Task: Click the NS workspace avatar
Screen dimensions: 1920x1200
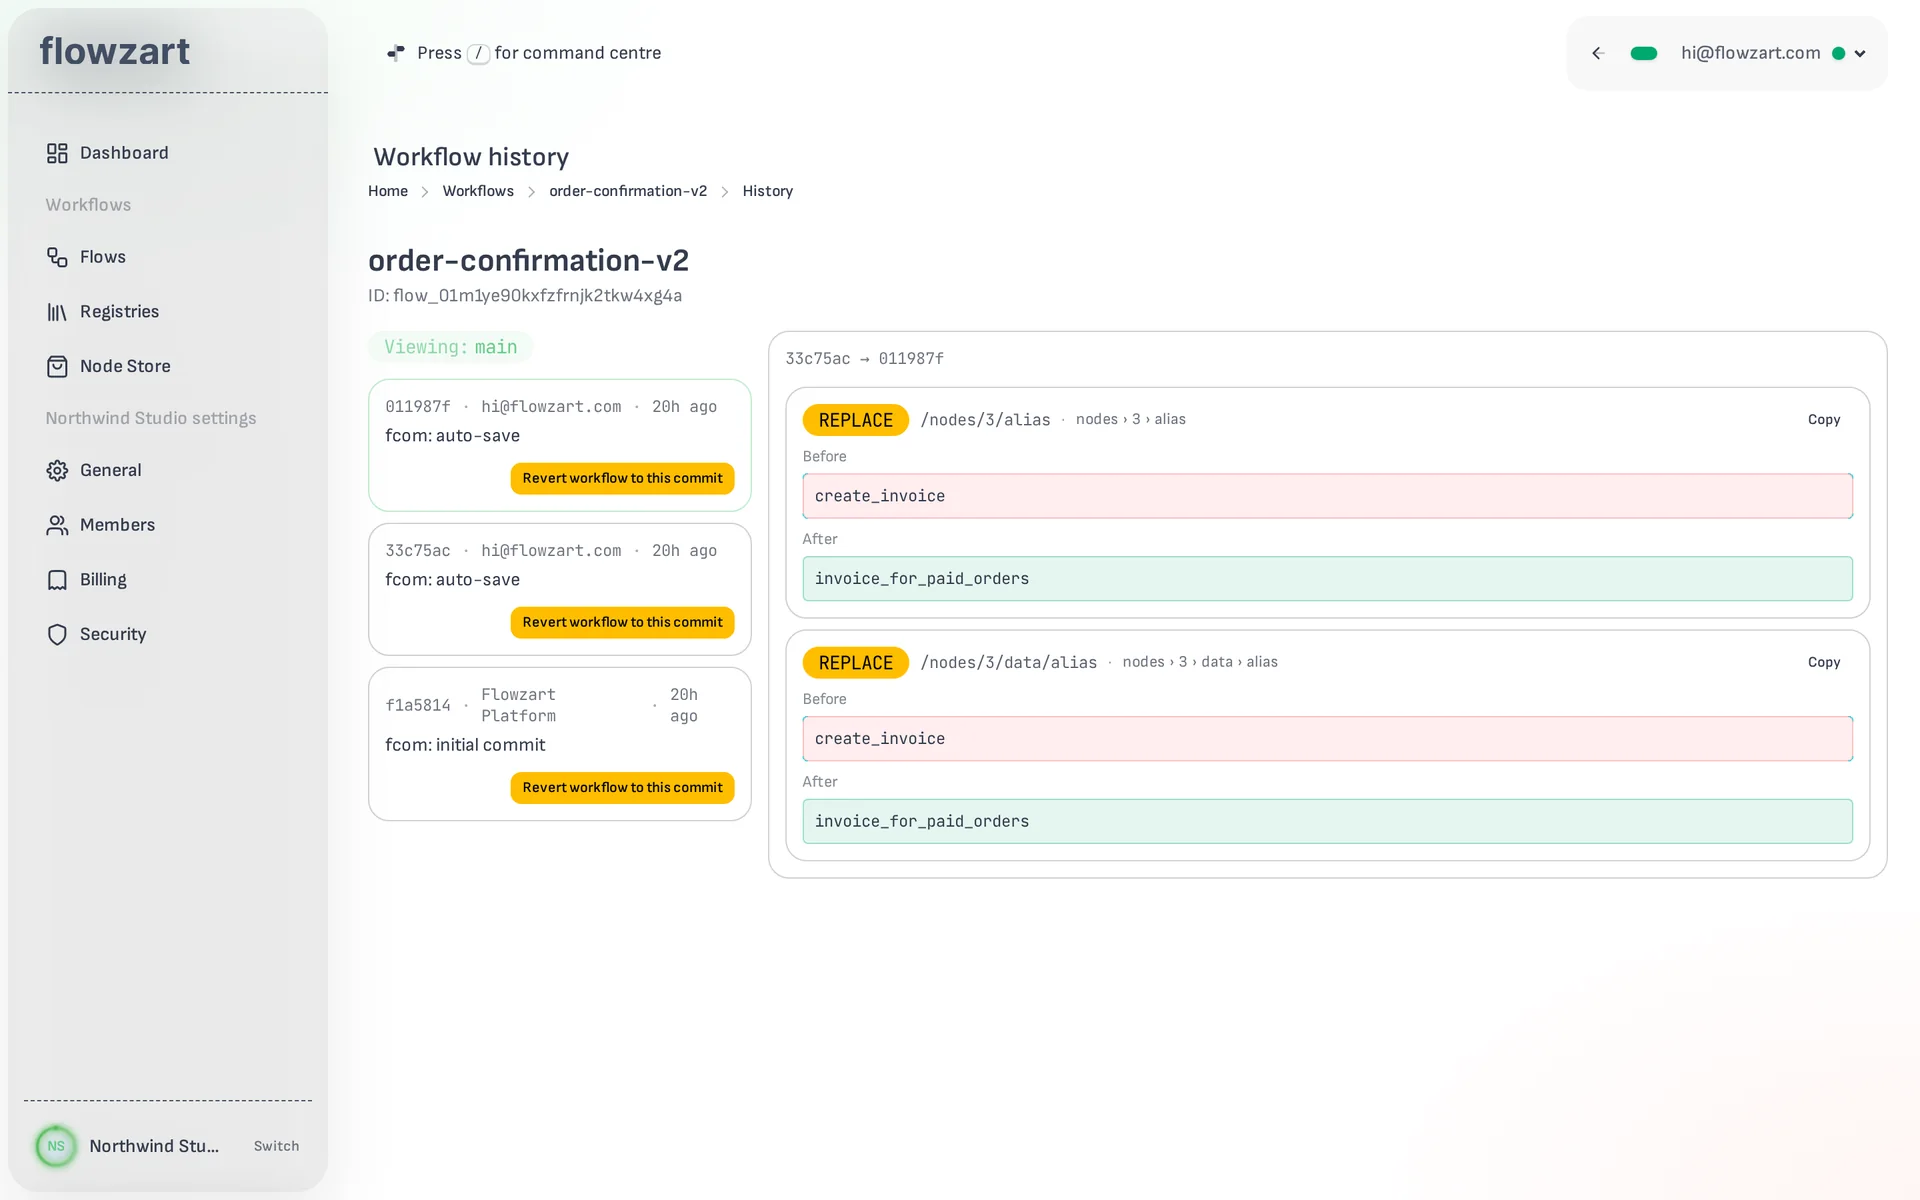Action: point(56,1146)
